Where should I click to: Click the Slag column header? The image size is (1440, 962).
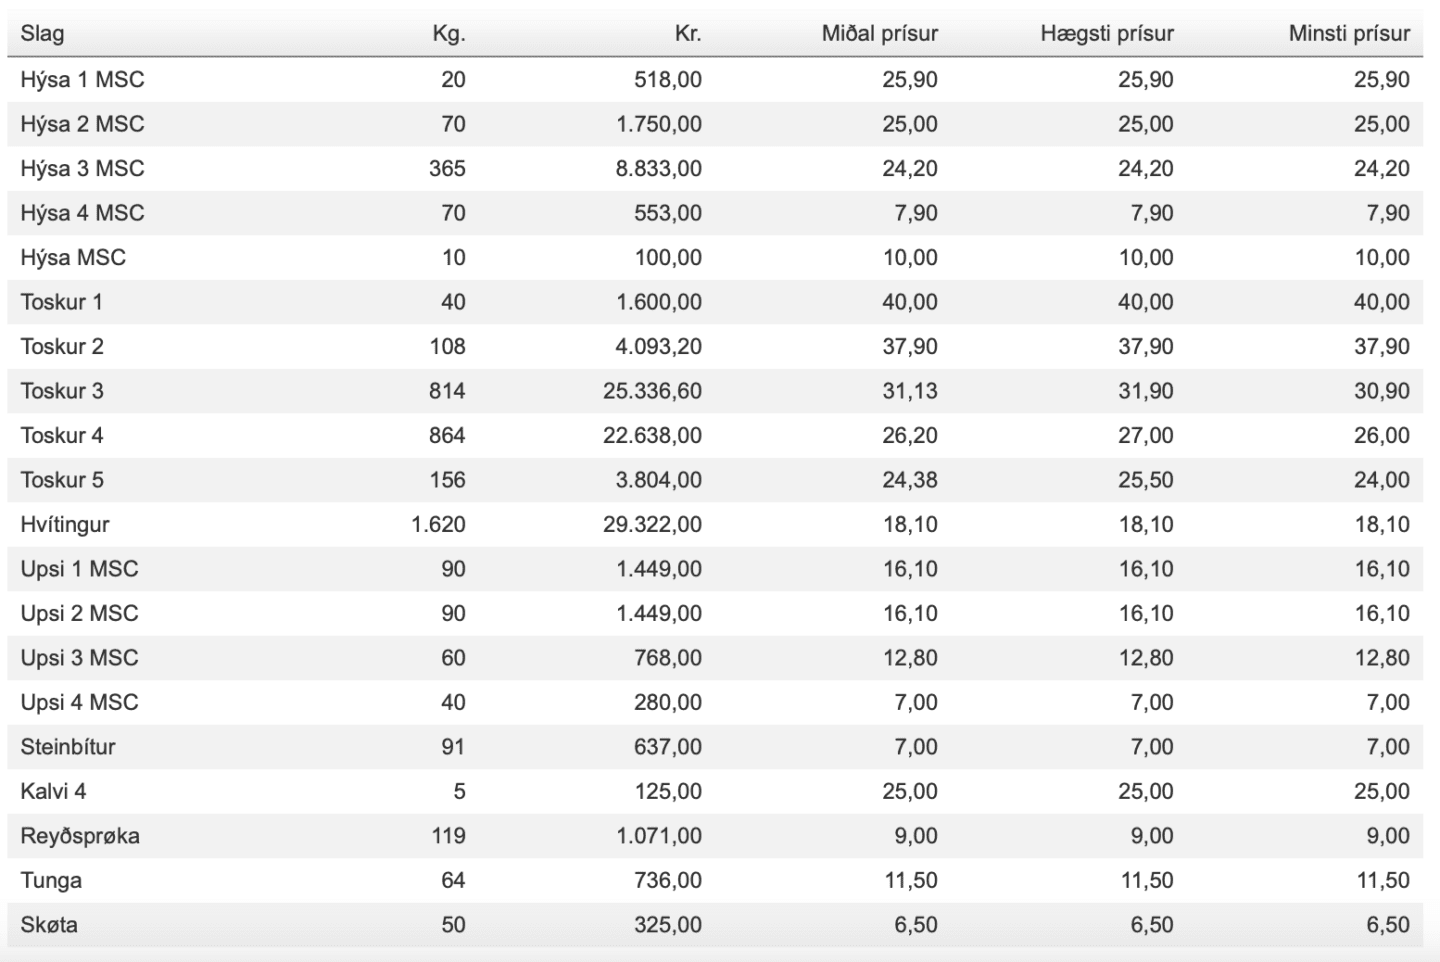pyautogui.click(x=42, y=34)
